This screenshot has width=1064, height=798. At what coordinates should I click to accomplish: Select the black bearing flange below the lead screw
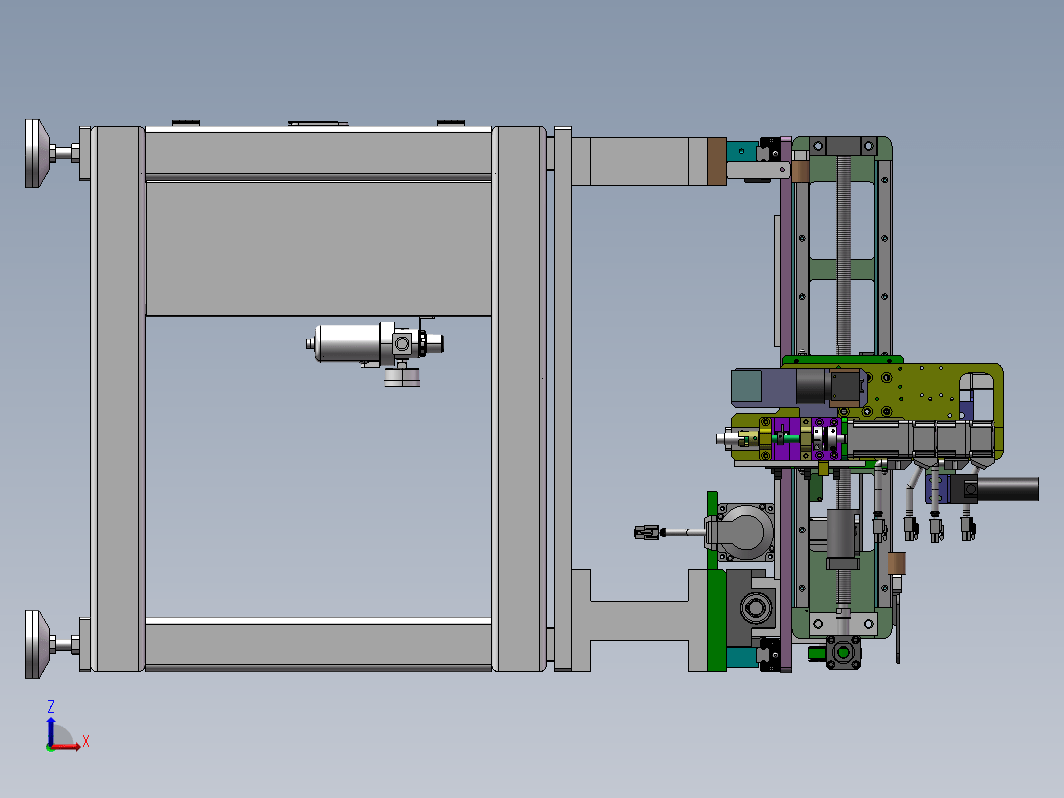point(843,652)
